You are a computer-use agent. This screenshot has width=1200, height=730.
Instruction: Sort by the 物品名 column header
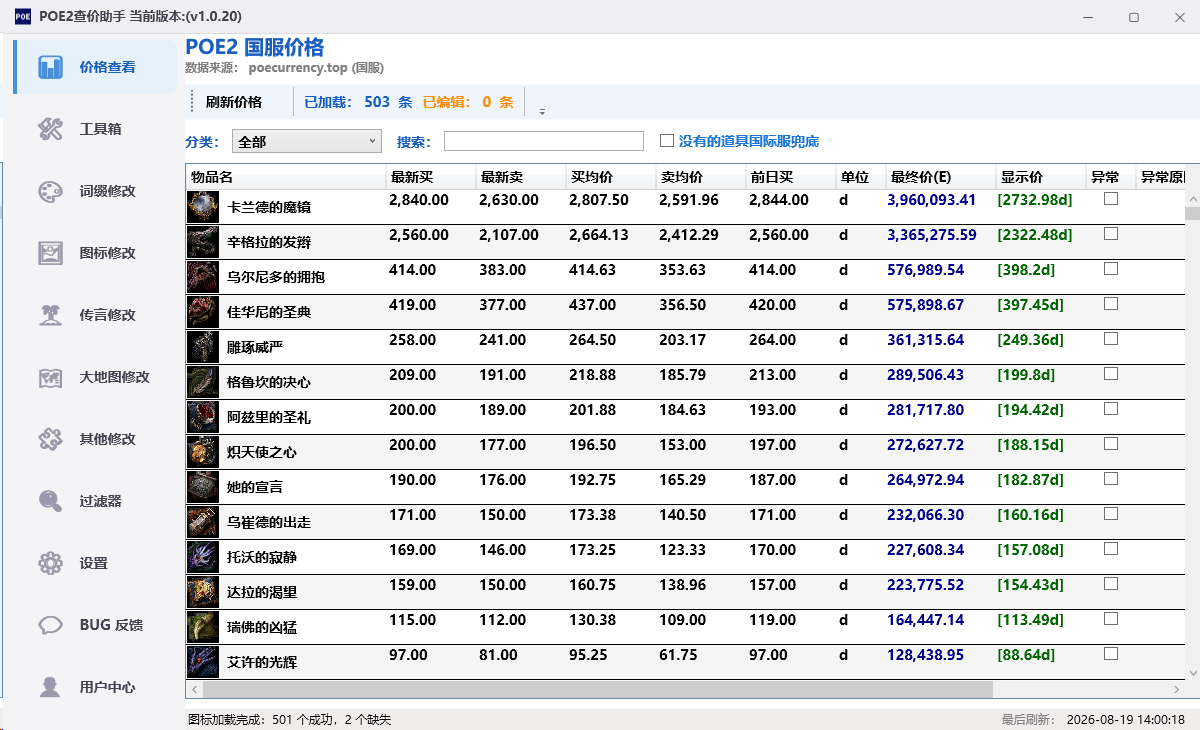pos(286,177)
